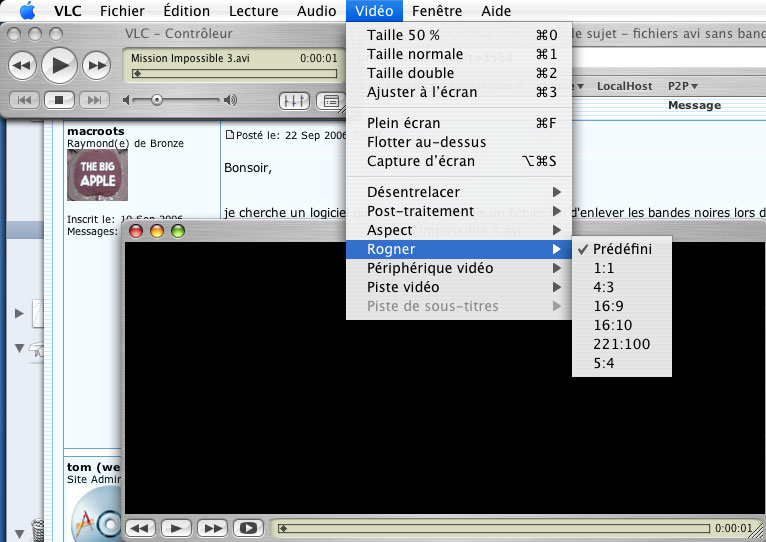Select 16:10 crop ratio
The height and width of the screenshot is (542, 766).
pos(622,325)
